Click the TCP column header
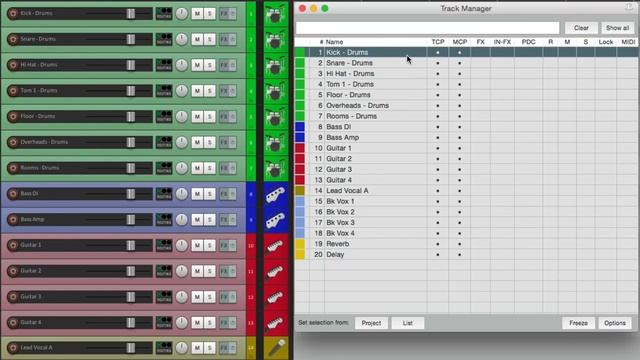The image size is (640, 360). coord(438,42)
